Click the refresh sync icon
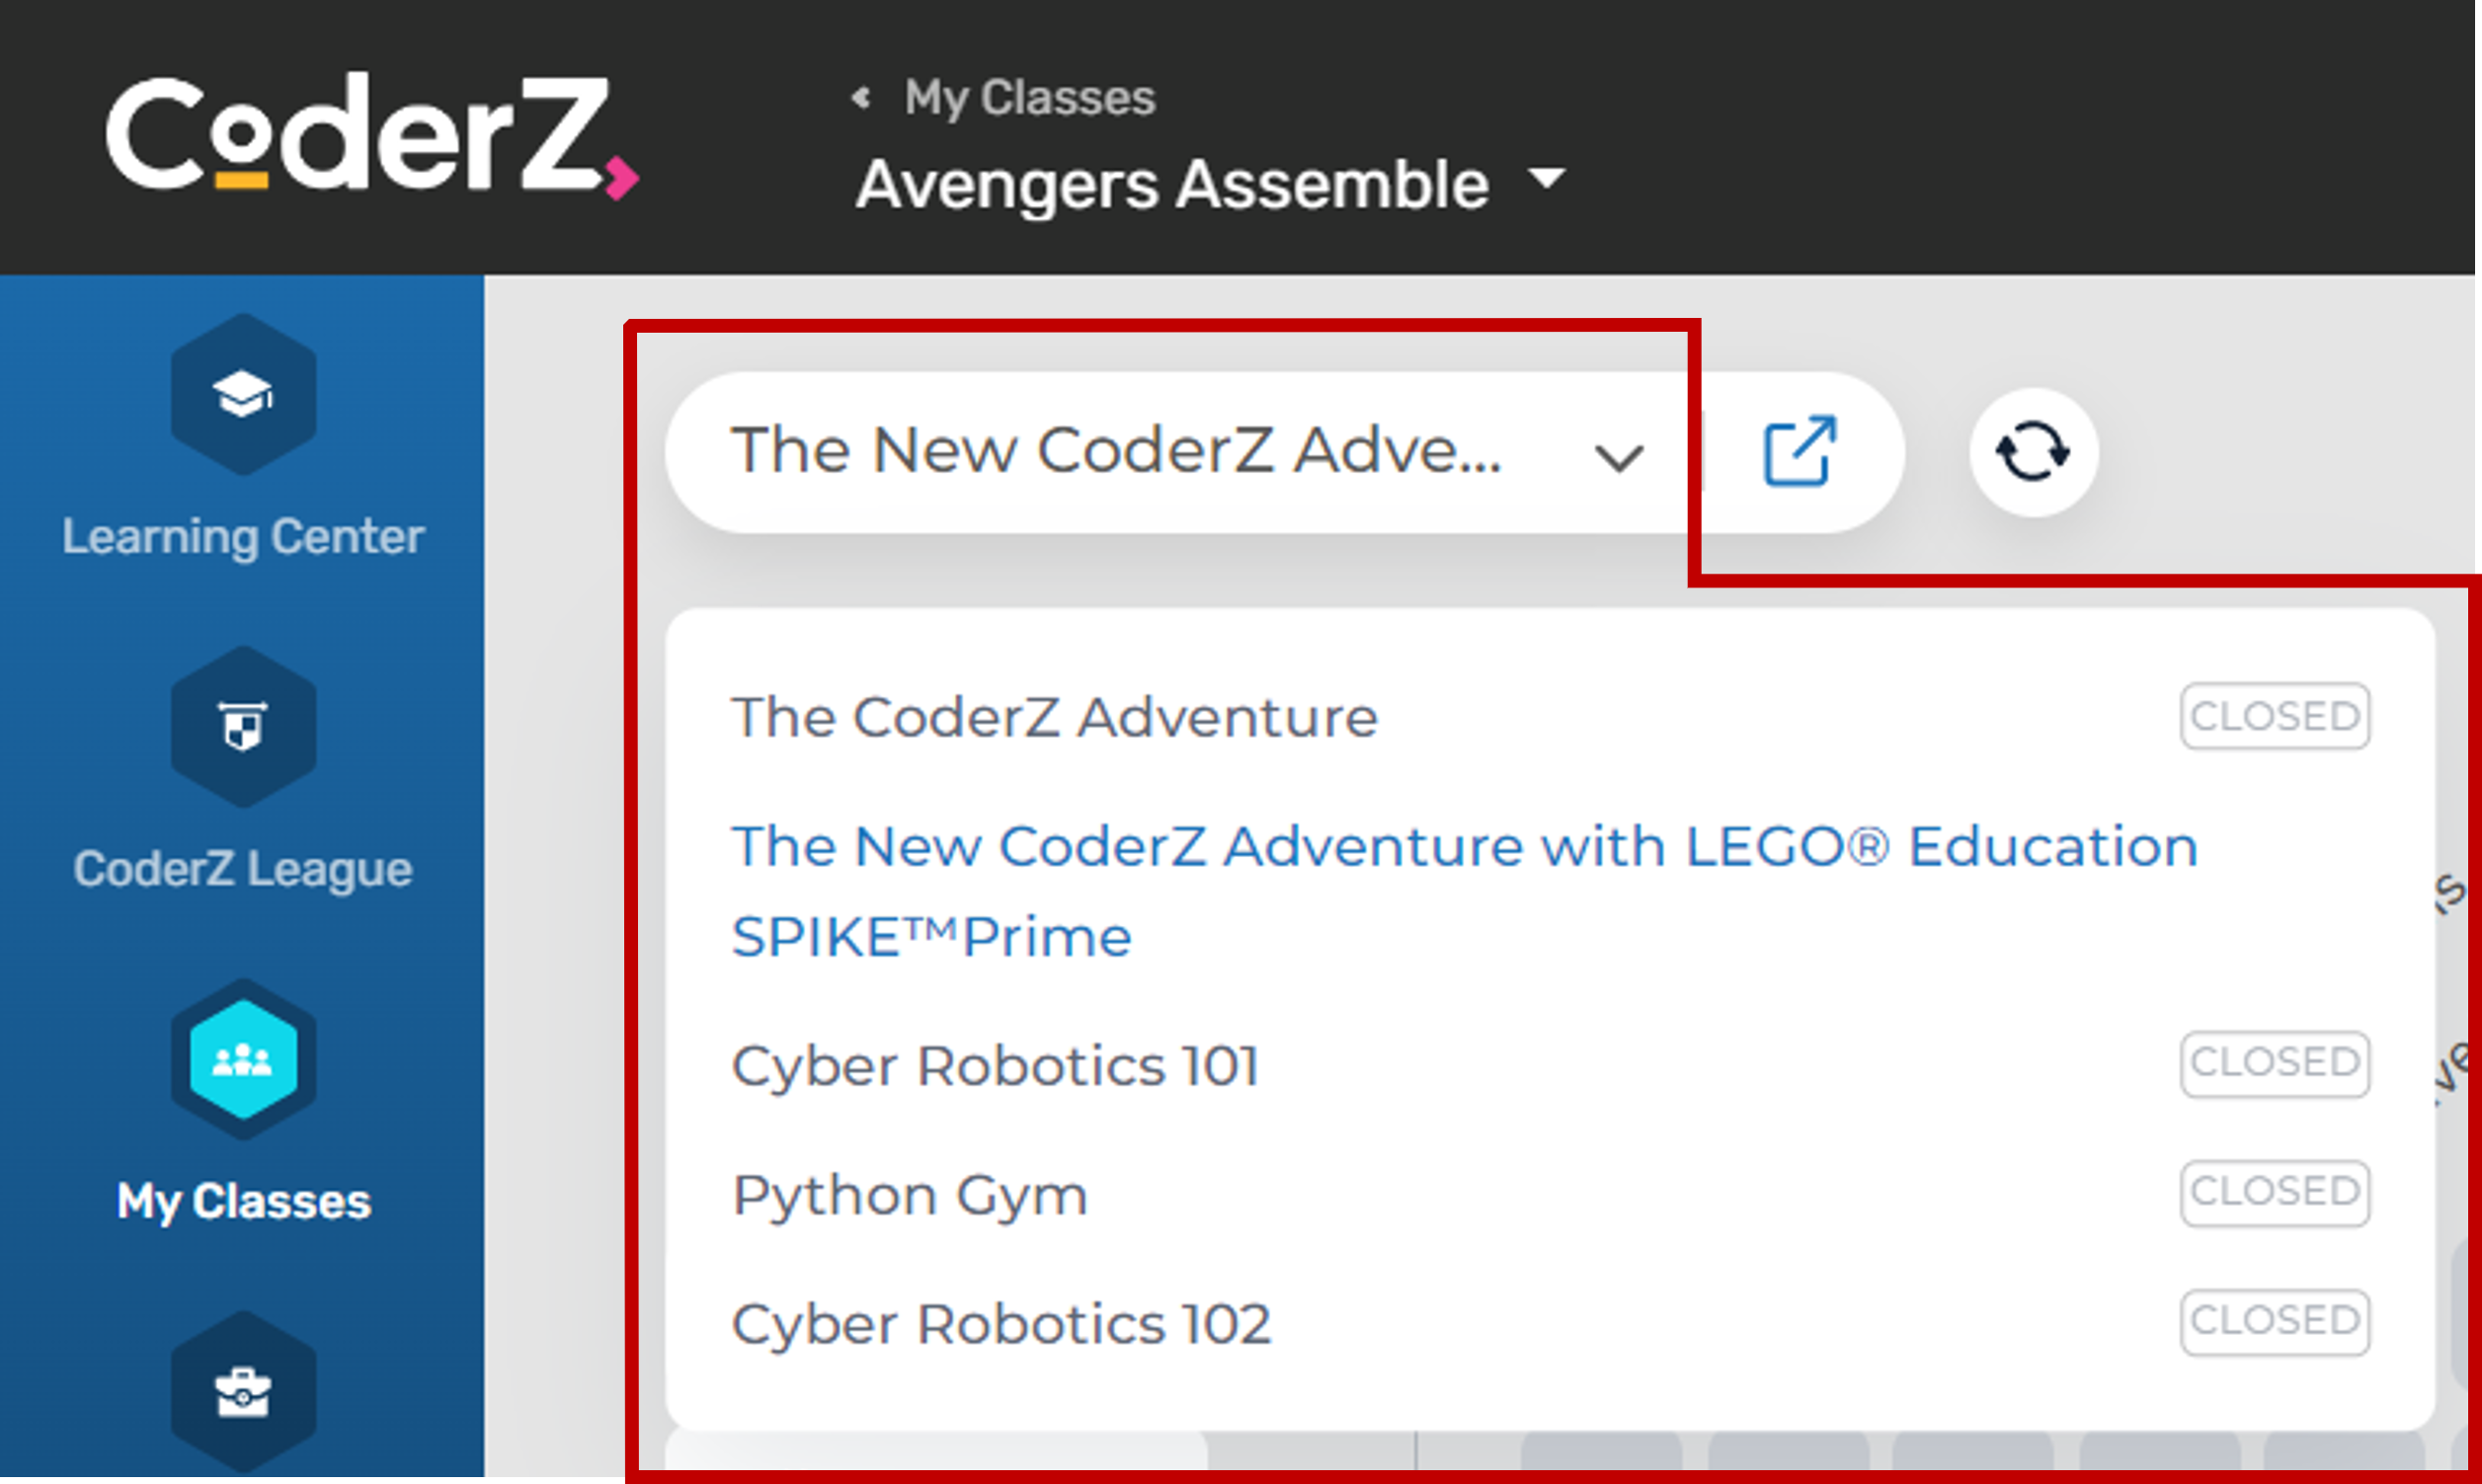2482x1484 pixels. coord(2032,452)
